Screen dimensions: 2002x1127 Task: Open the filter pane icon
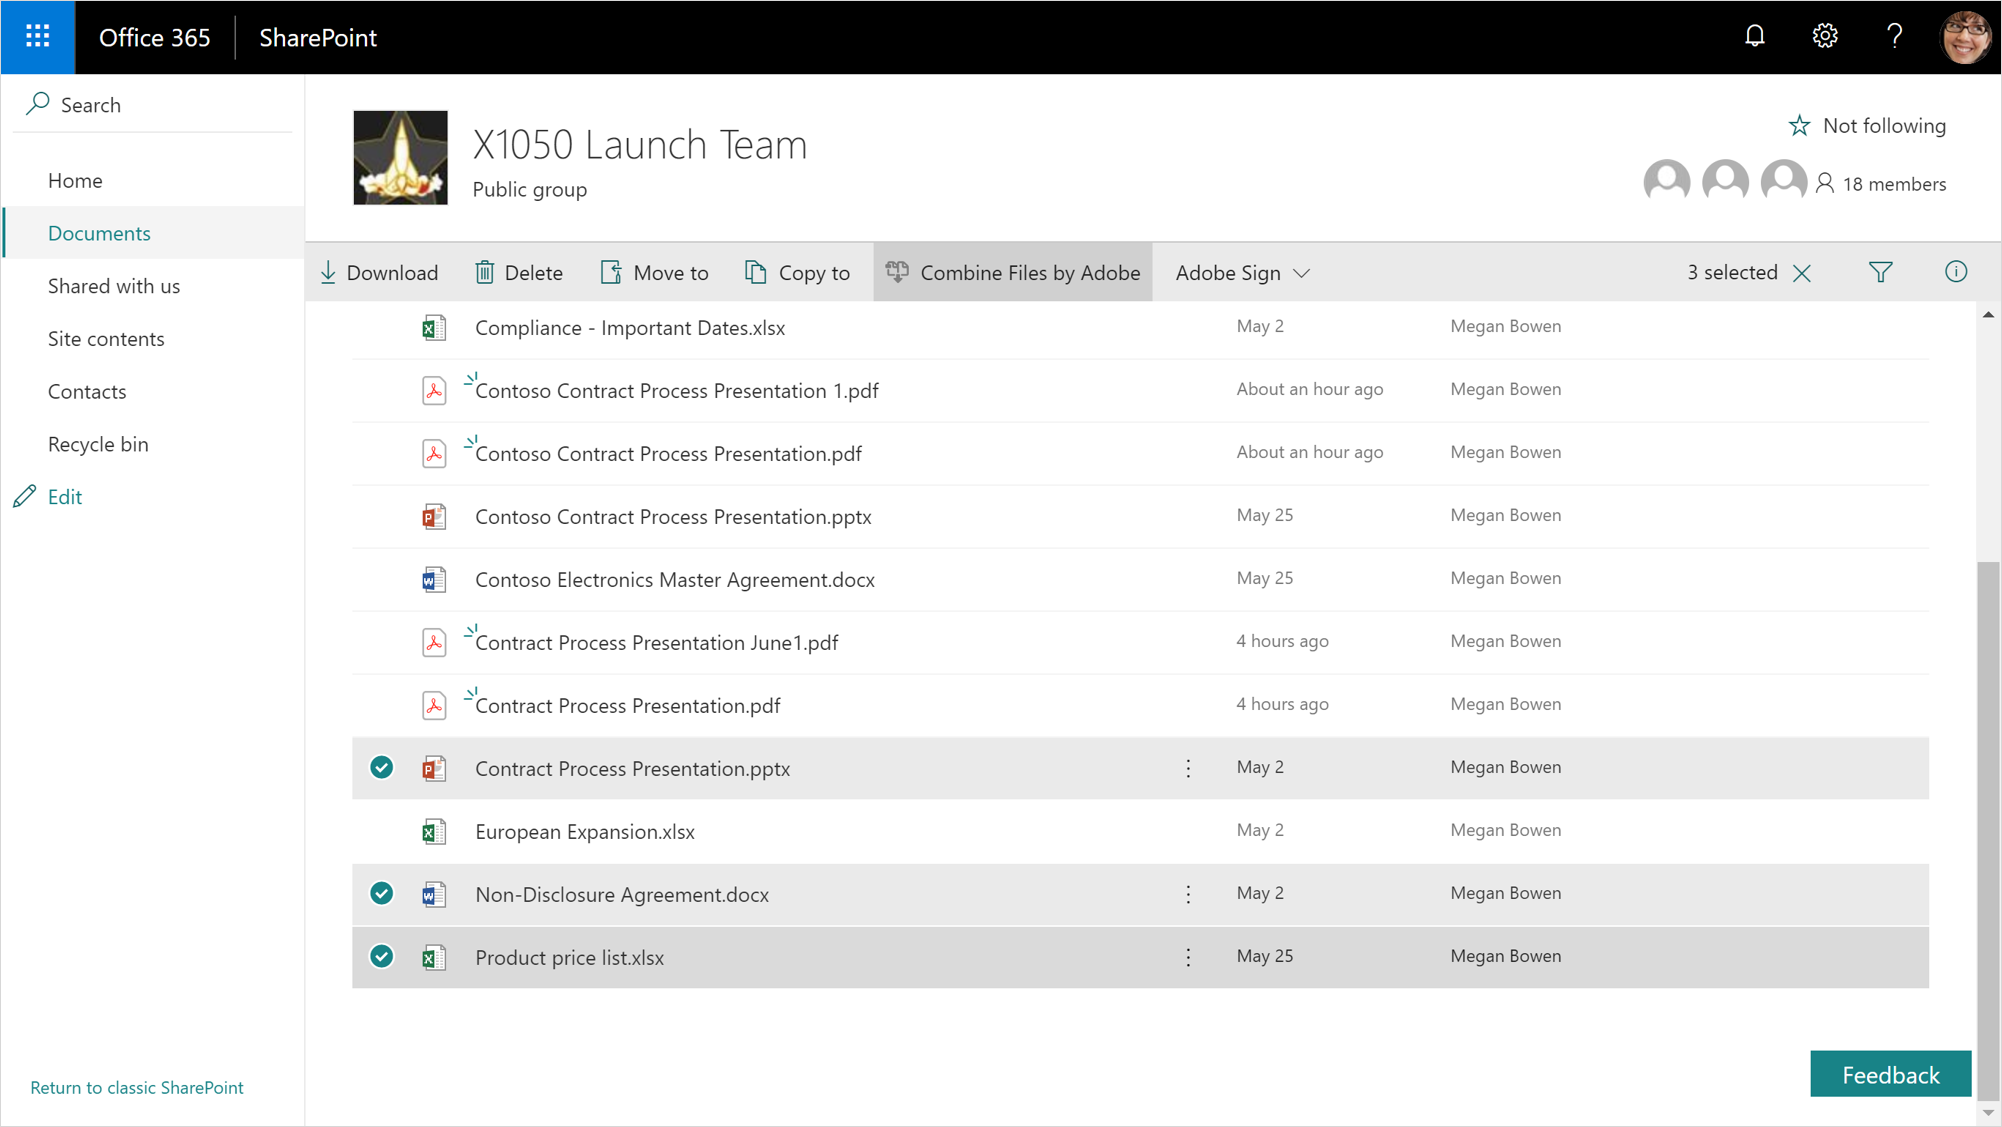click(x=1881, y=272)
